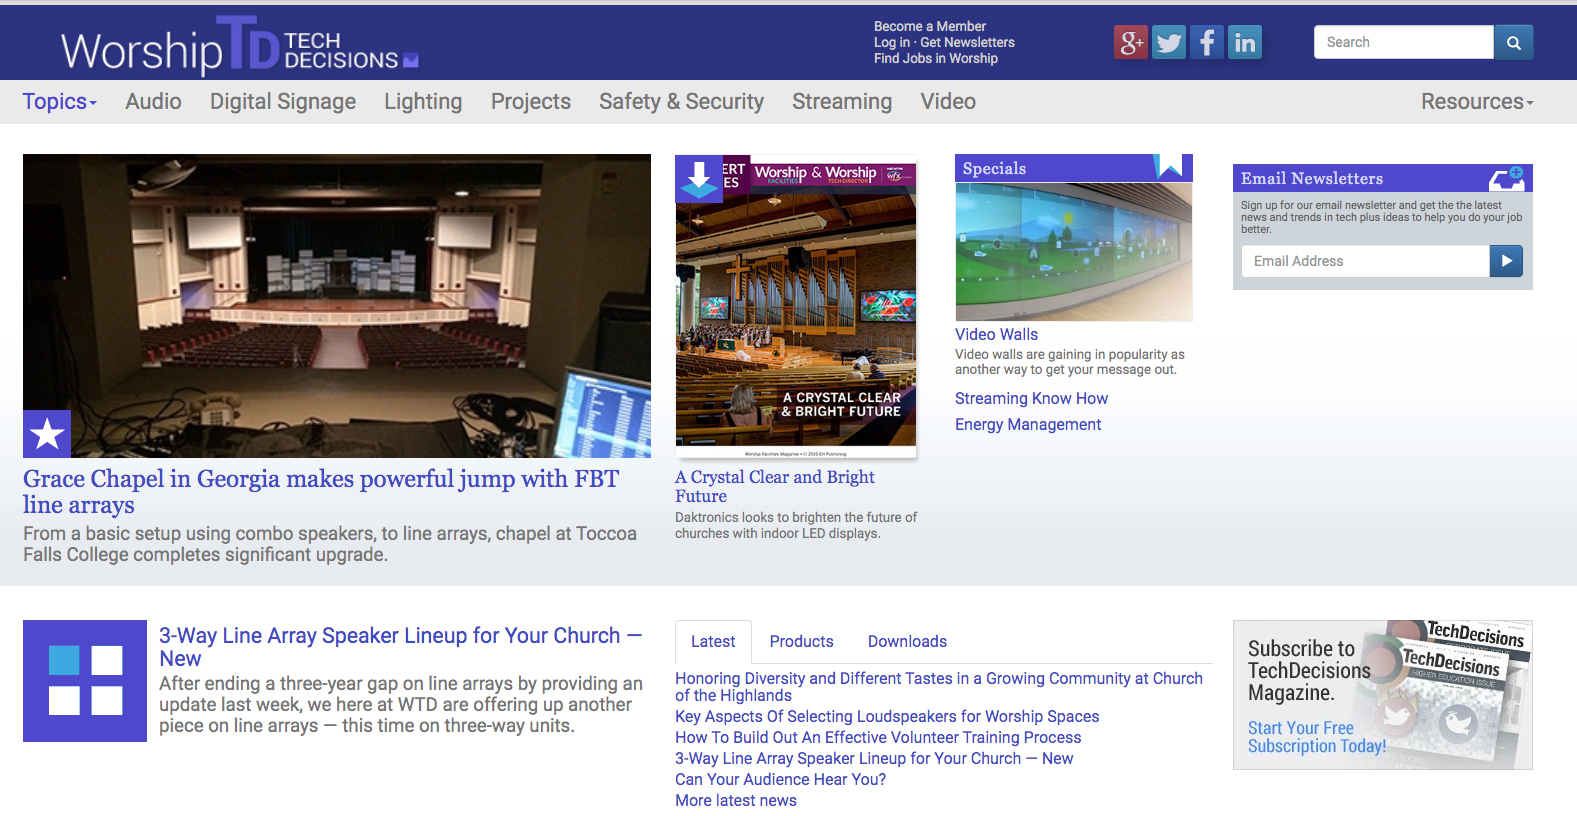The width and height of the screenshot is (1577, 816).
Task: Open the Energy Management link
Action: [x=1027, y=425]
